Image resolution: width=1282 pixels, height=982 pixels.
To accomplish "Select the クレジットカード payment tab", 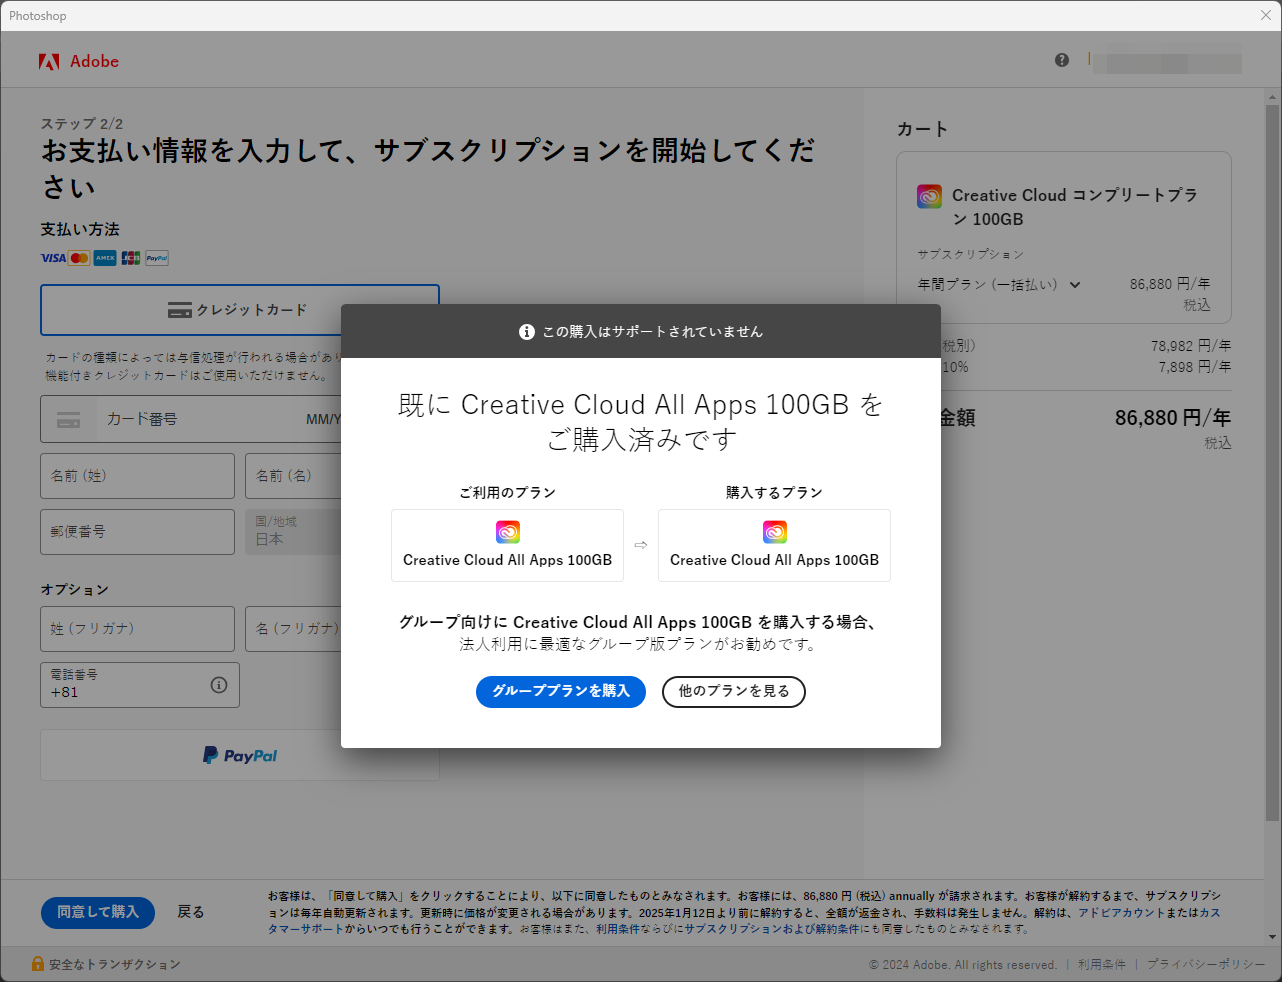I will tap(240, 310).
